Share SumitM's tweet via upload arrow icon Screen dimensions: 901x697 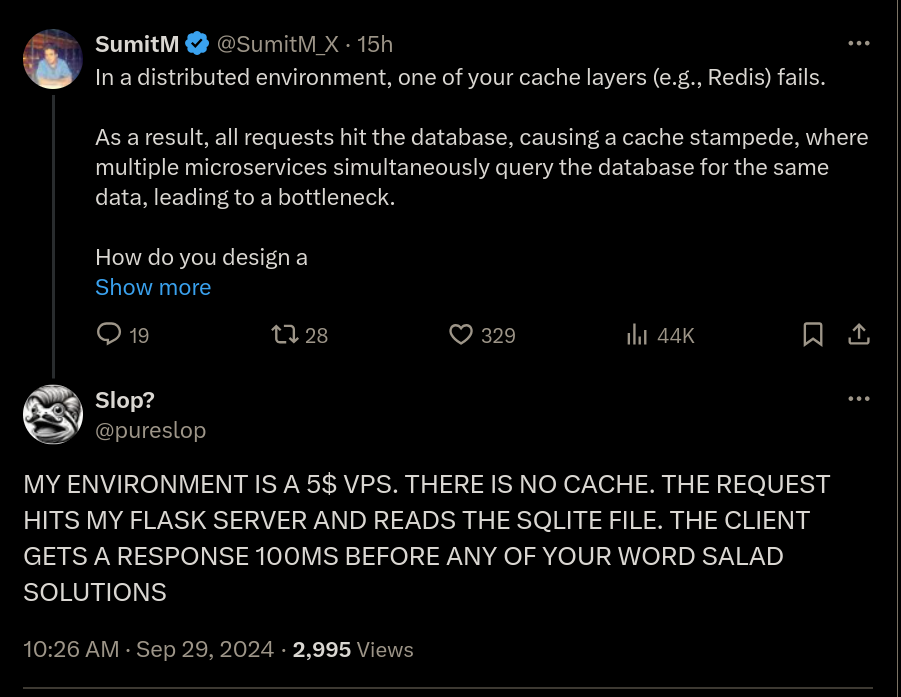(x=858, y=334)
